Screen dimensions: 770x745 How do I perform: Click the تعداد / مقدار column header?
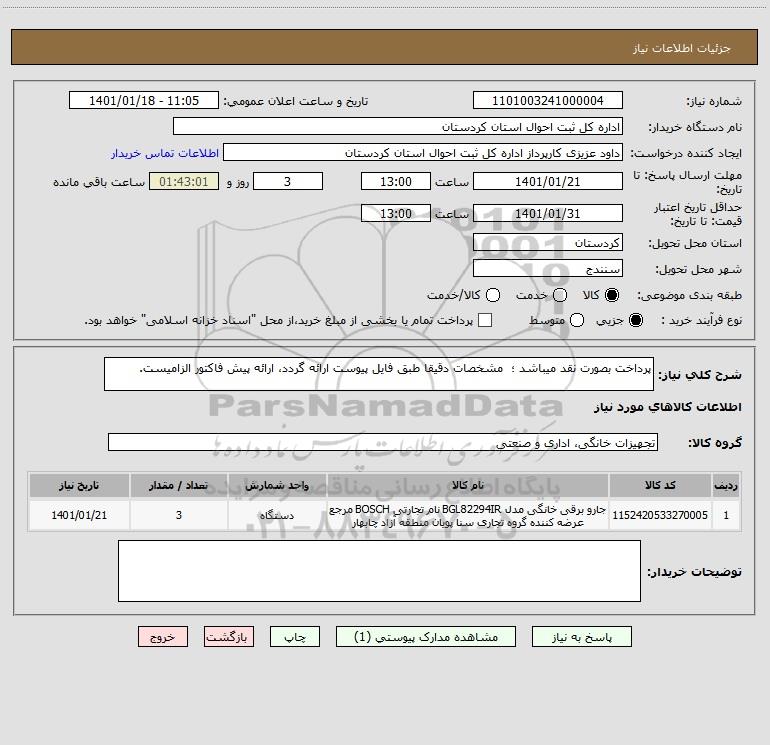179,485
